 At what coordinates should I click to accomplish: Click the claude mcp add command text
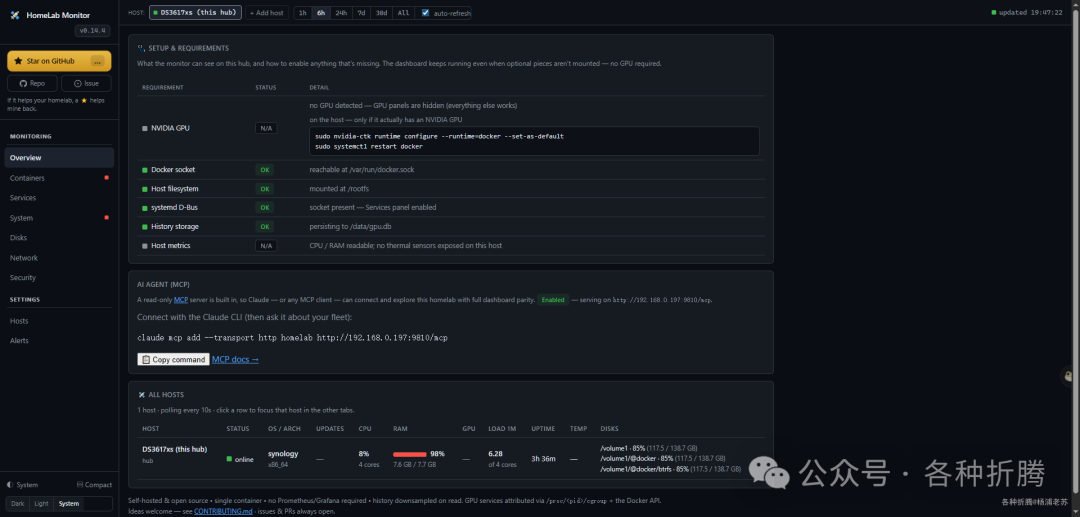[x=292, y=338]
